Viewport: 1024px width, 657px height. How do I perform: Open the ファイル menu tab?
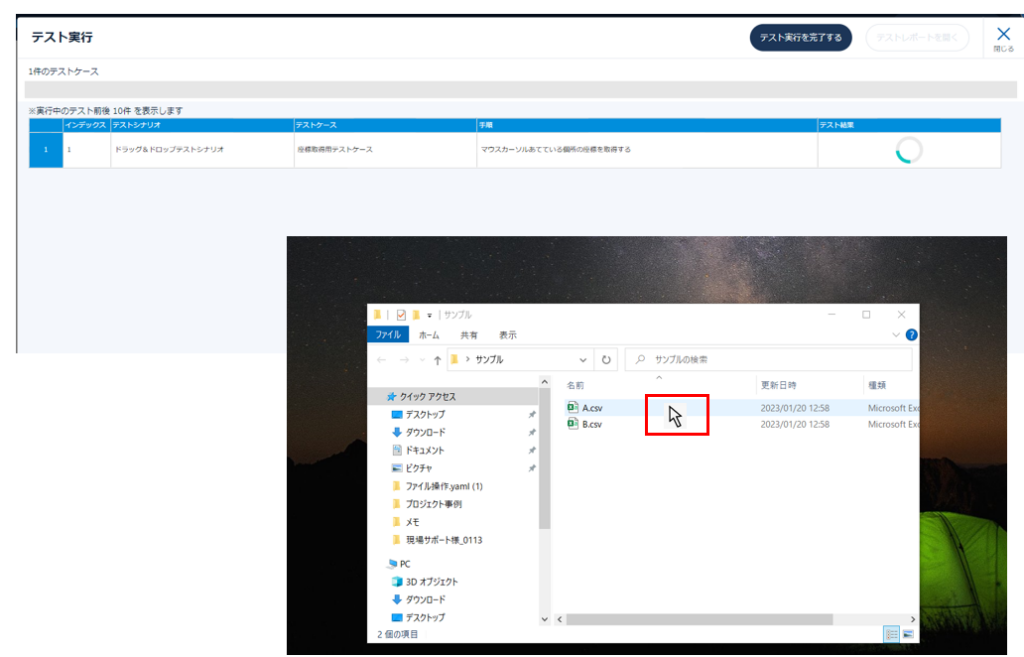click(x=386, y=335)
